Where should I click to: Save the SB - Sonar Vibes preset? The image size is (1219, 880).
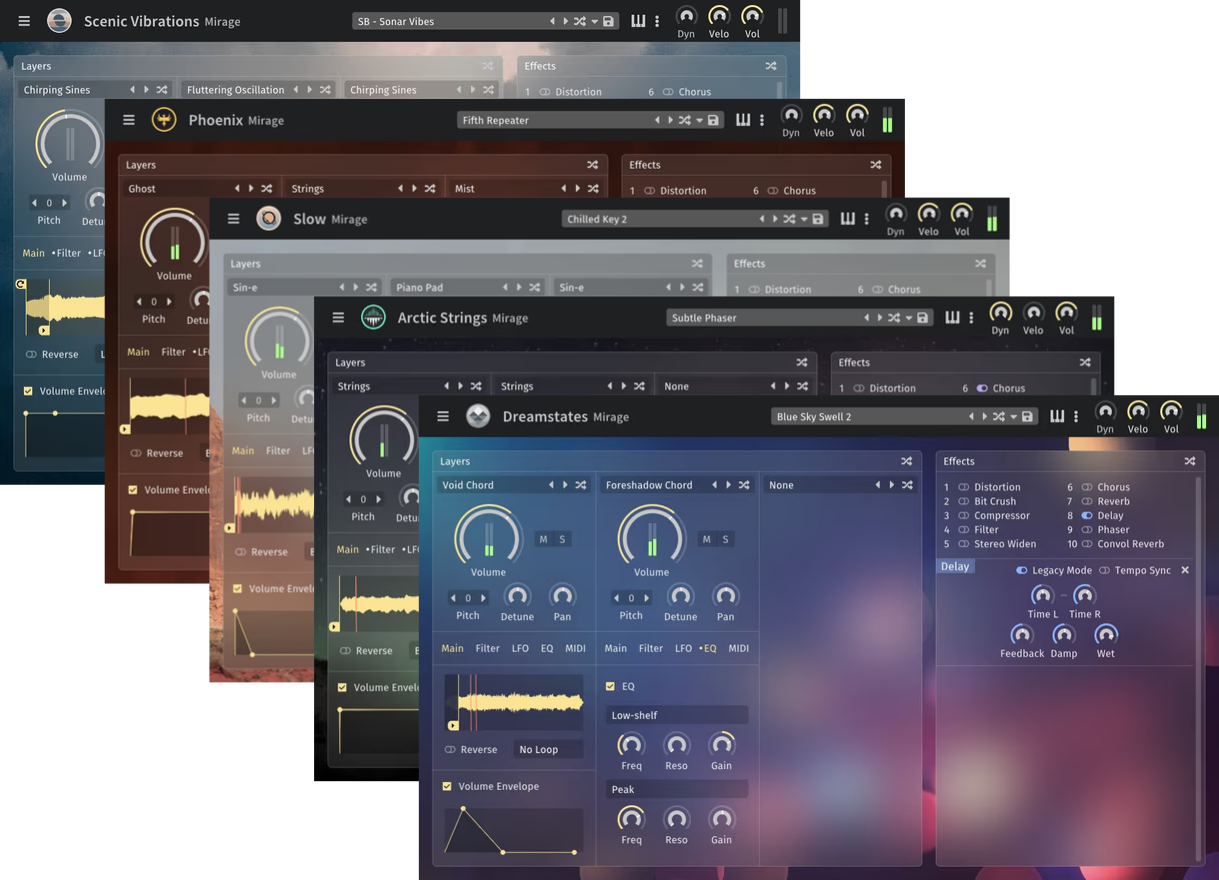tap(608, 21)
